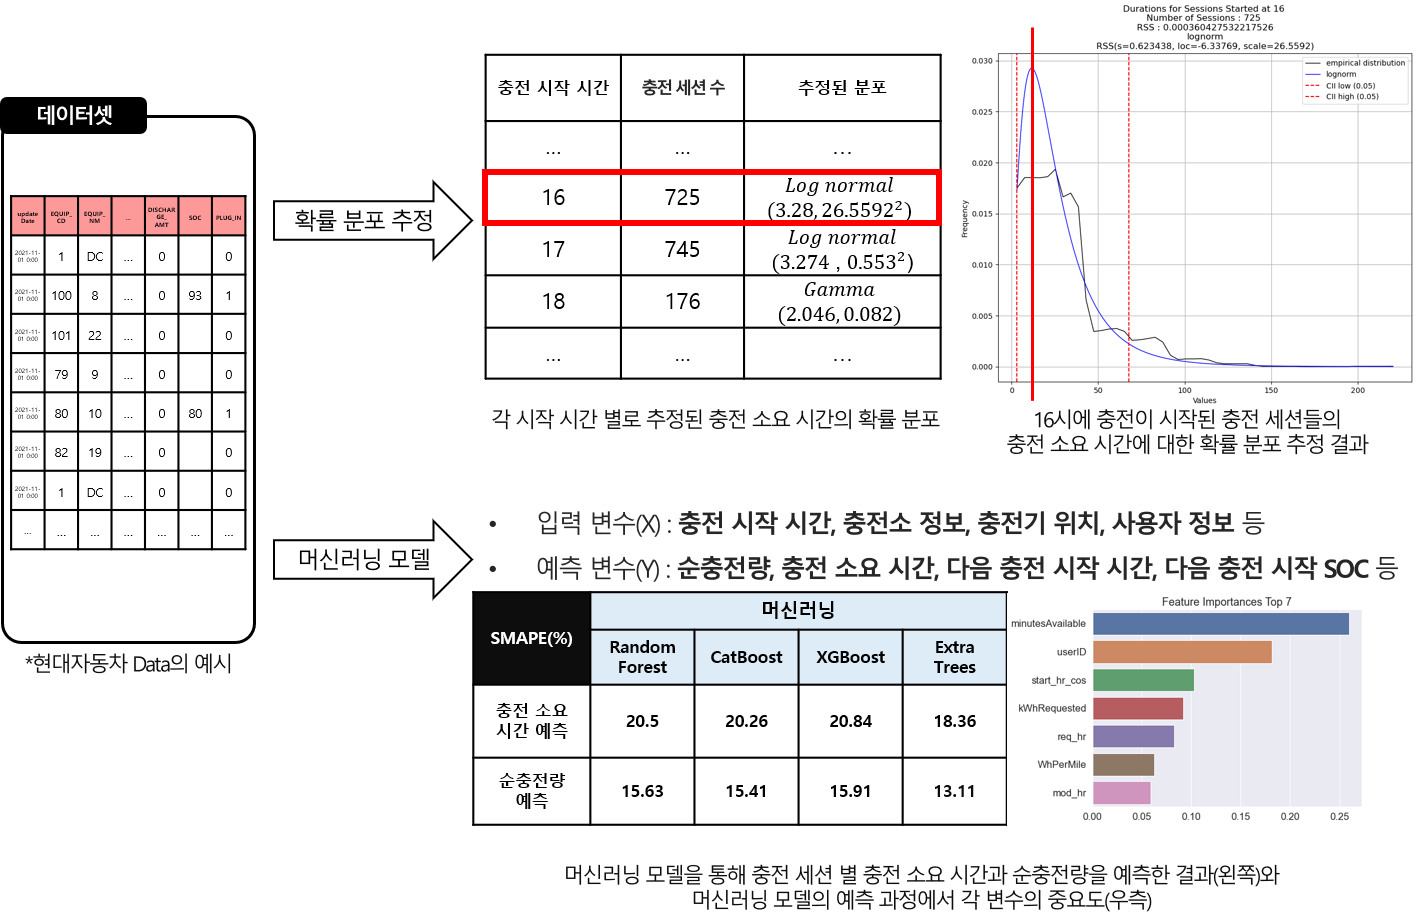Select the userID orange bar
The width and height of the screenshot is (1422, 921).
tap(1182, 652)
